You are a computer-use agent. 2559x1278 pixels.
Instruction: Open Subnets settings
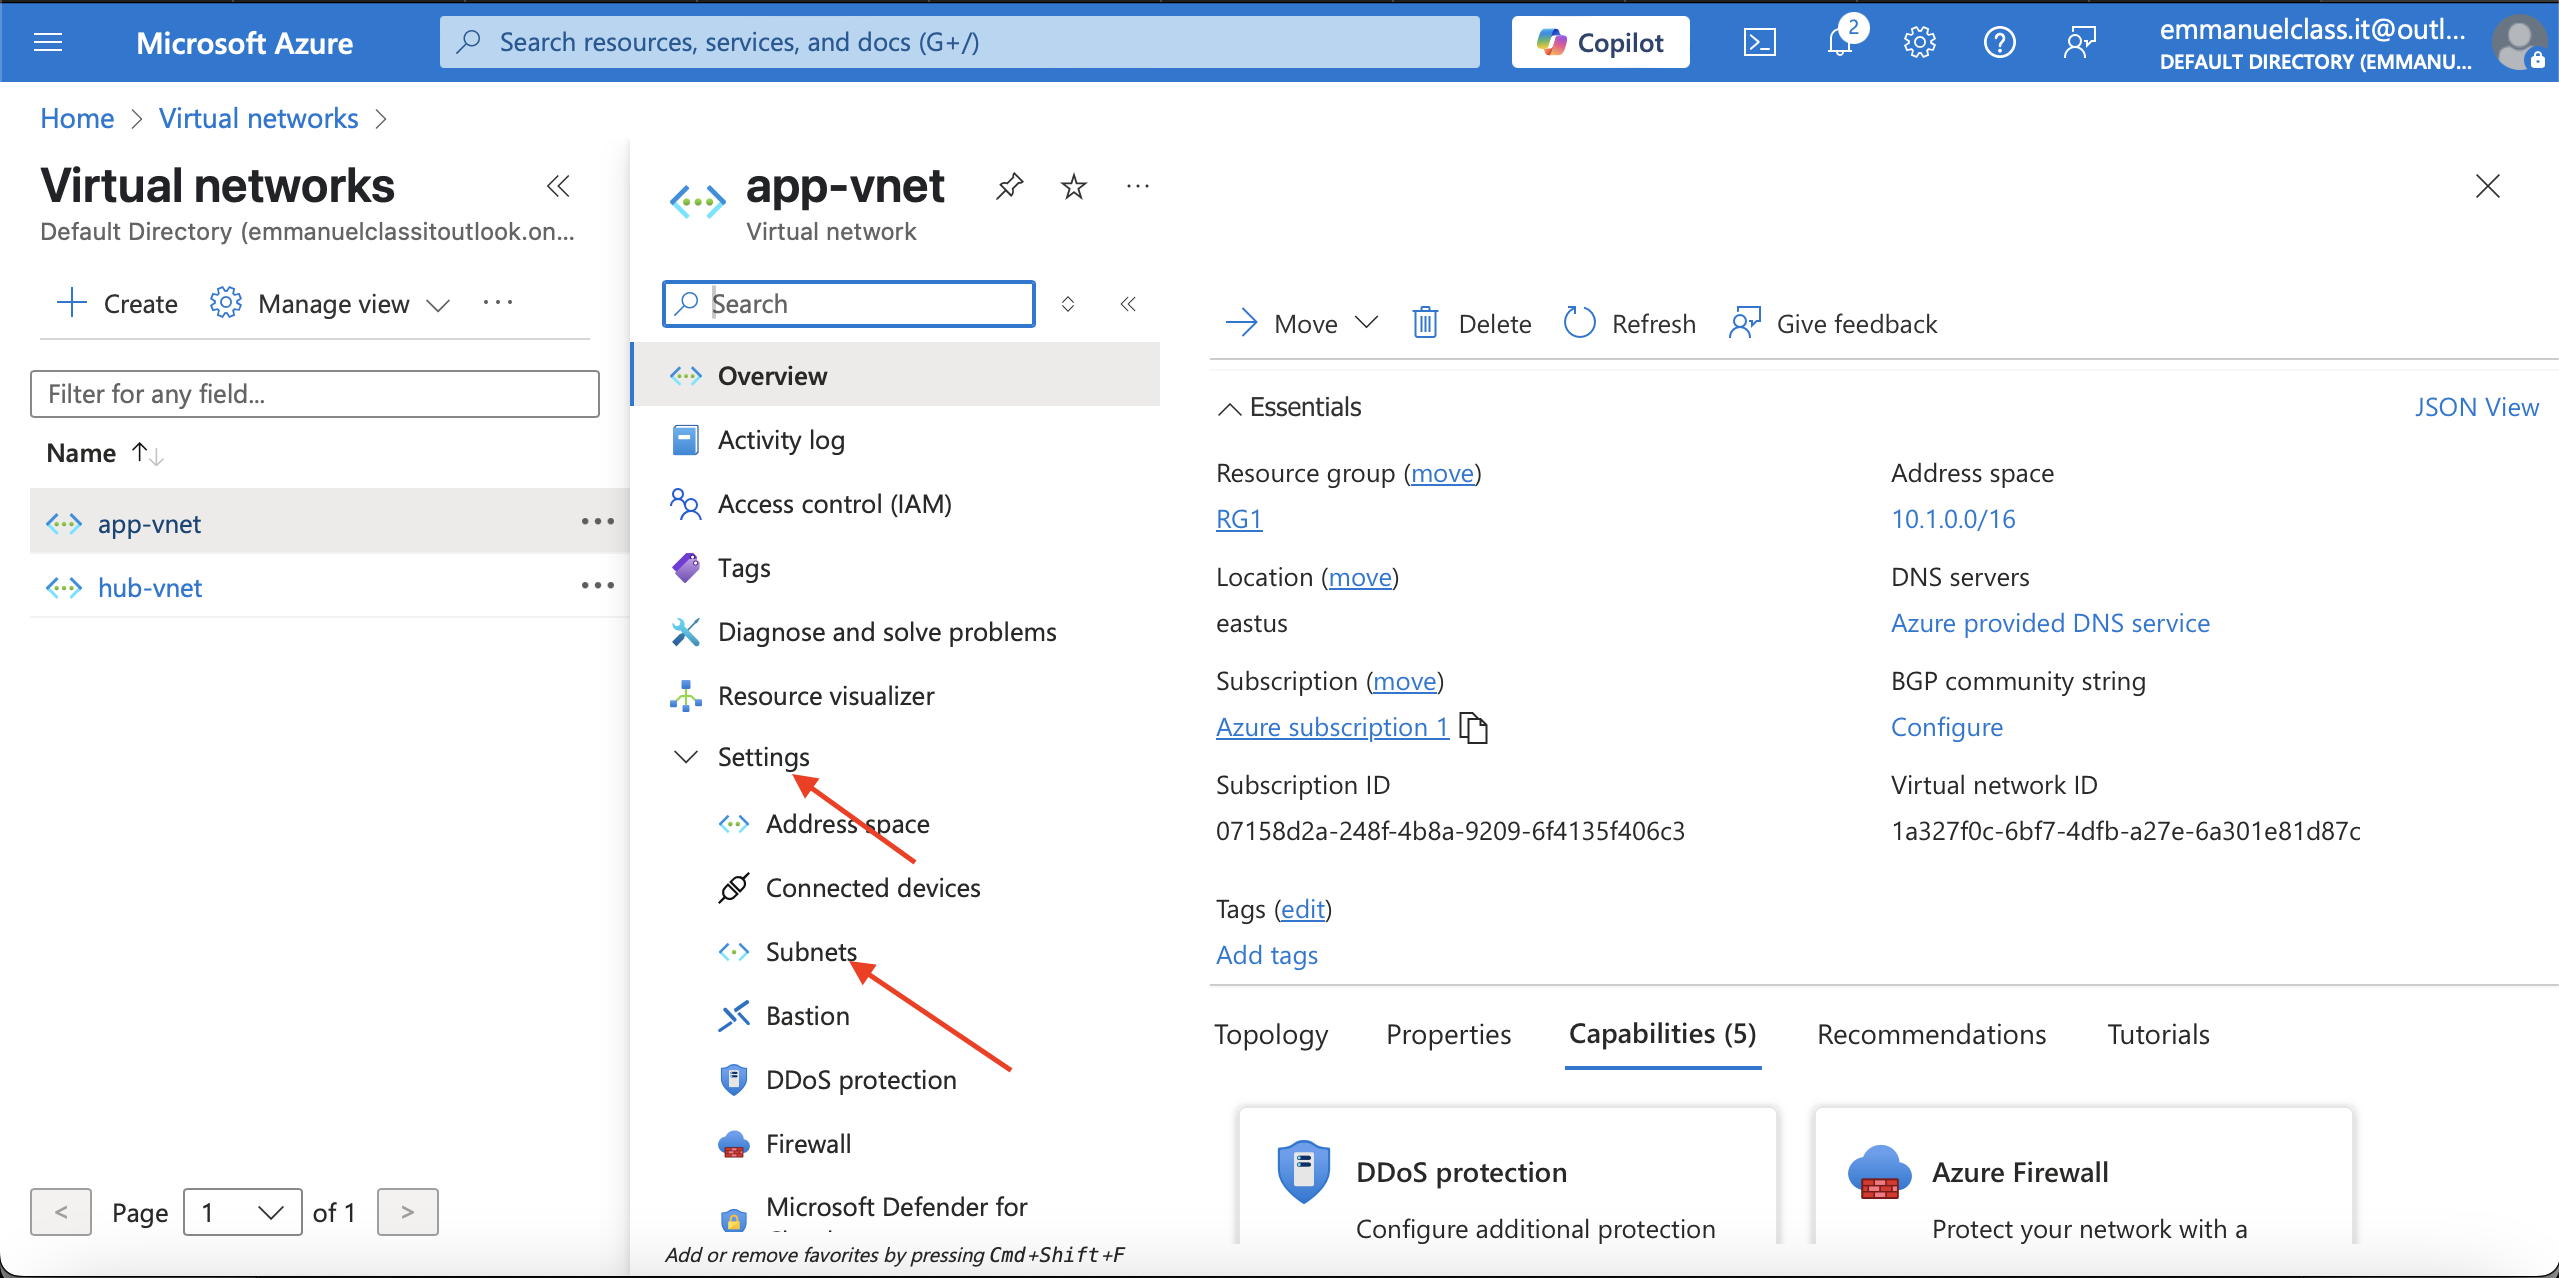point(810,951)
